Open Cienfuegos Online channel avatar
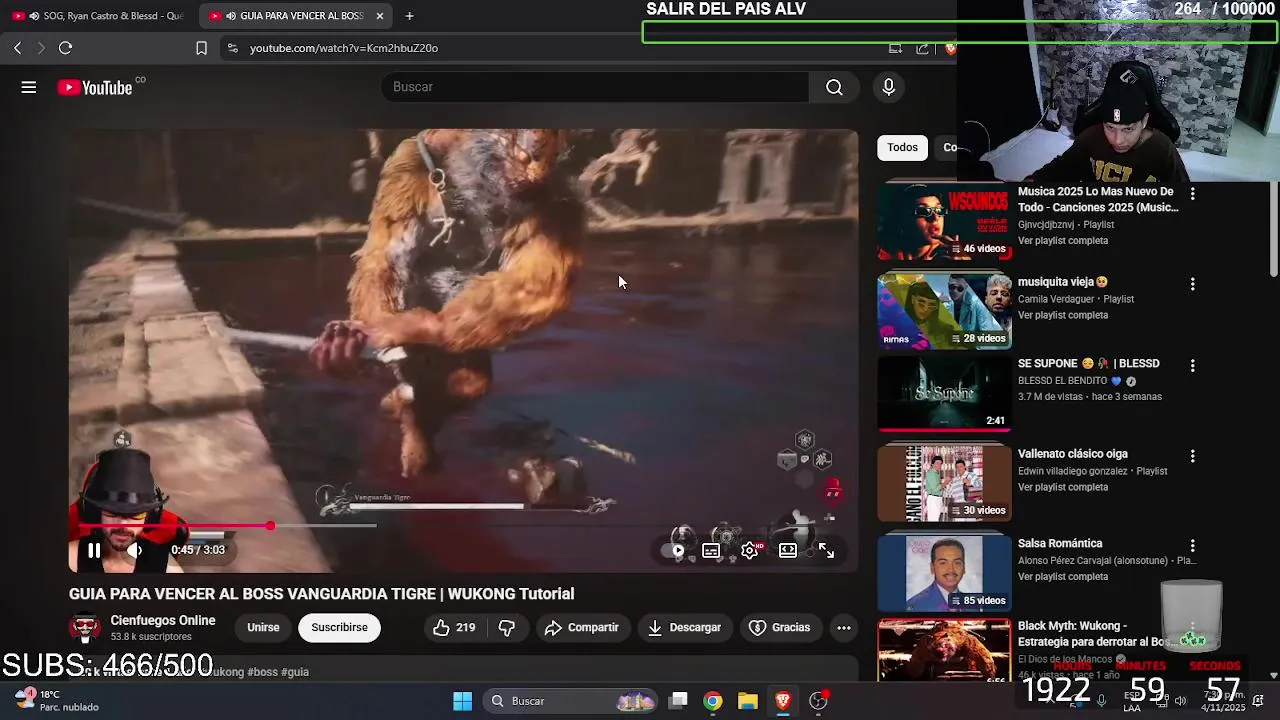The image size is (1280, 720). pos(85,628)
